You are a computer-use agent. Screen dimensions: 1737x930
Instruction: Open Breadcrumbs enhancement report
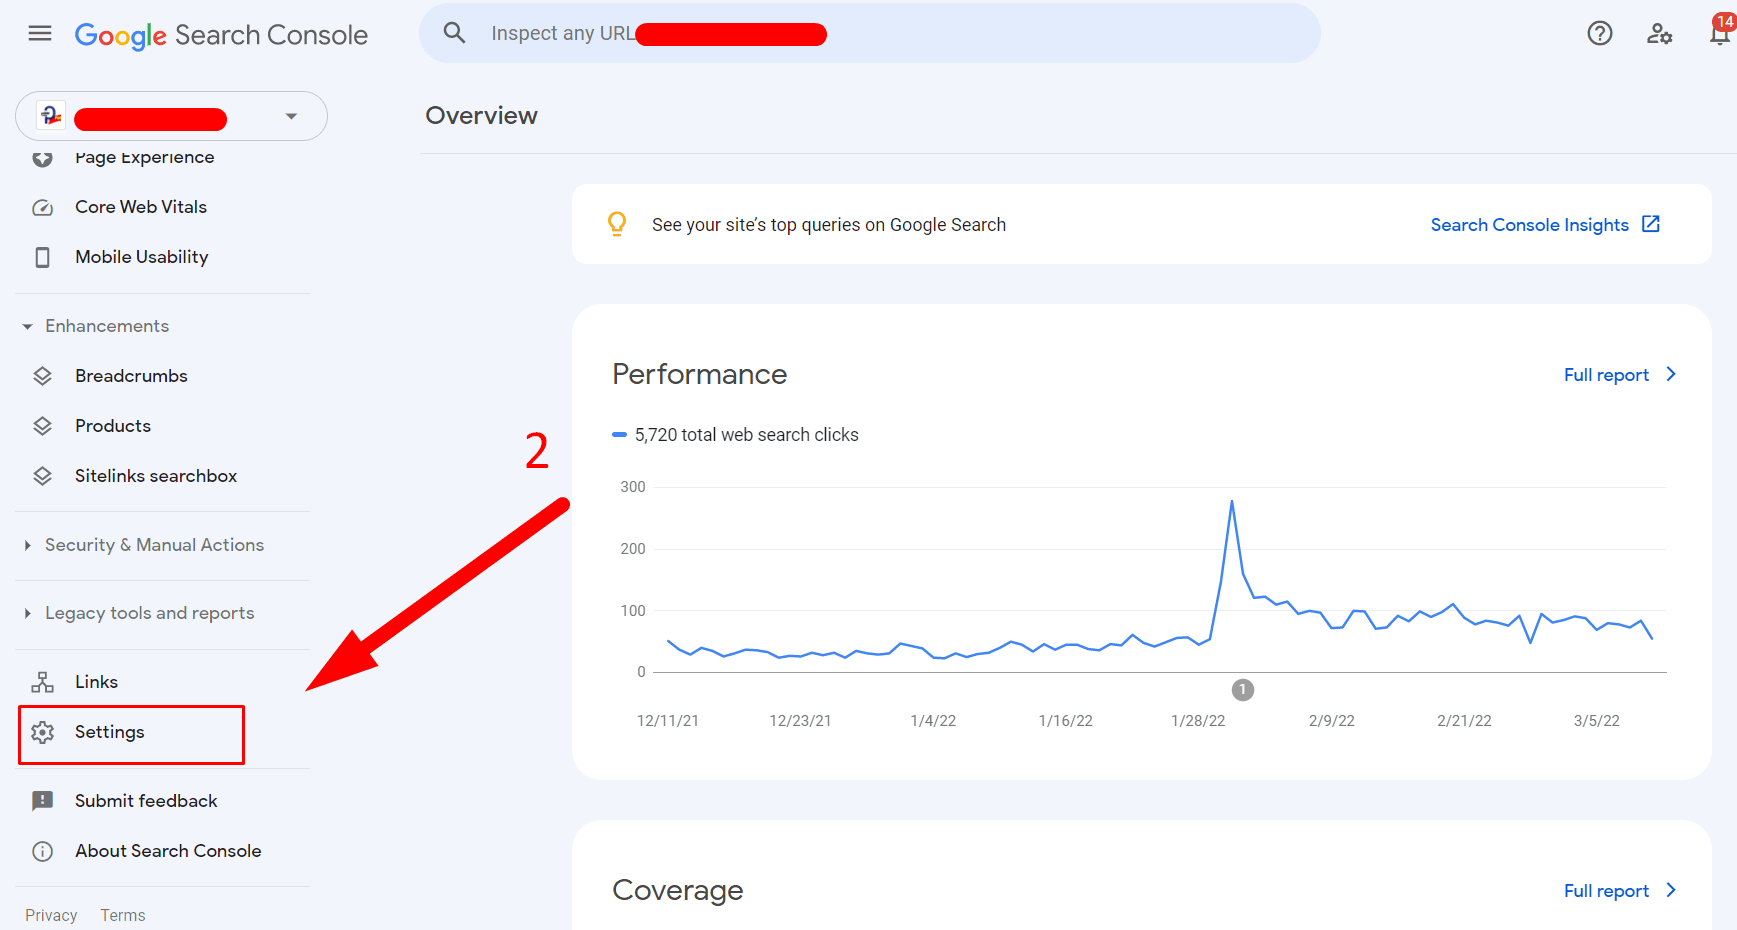pos(131,376)
